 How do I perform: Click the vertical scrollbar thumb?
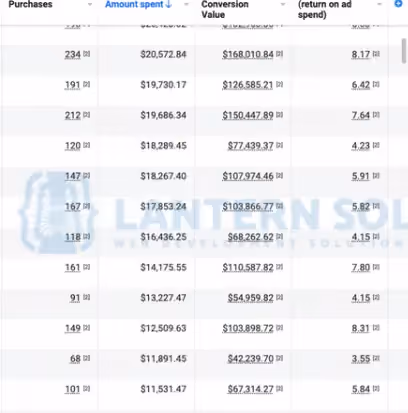(404, 51)
